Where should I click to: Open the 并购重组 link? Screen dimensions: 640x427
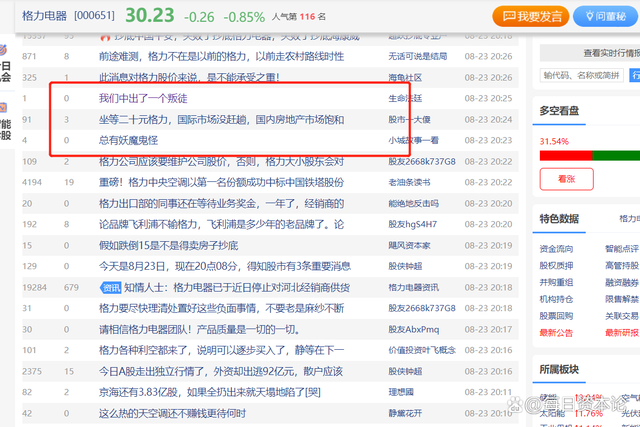tap(556, 282)
